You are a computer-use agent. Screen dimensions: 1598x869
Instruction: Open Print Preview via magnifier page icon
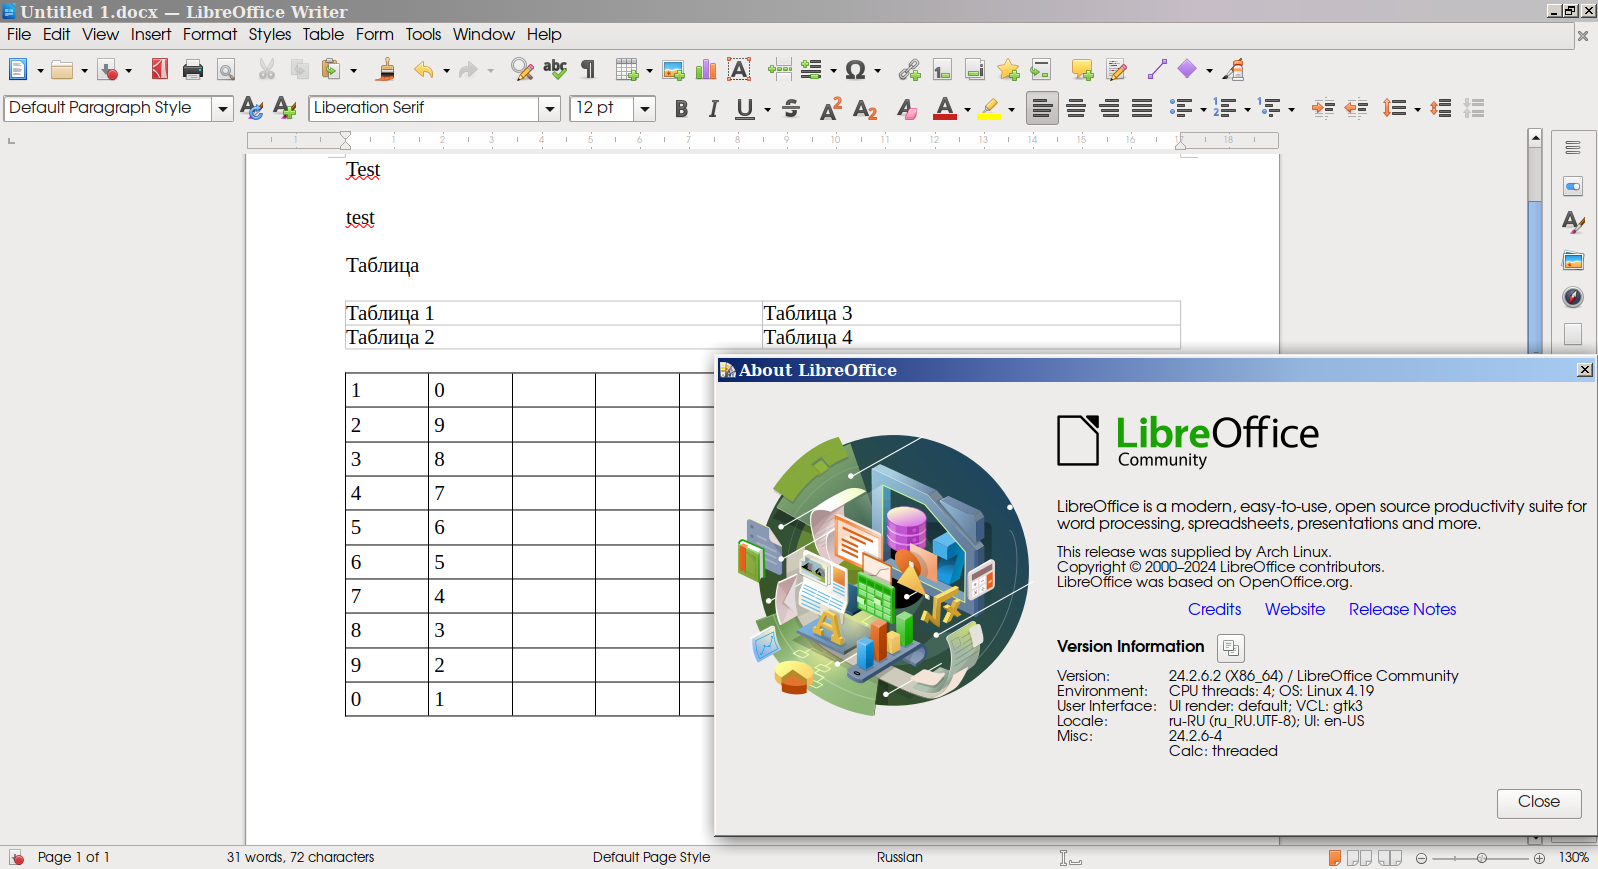coord(226,70)
